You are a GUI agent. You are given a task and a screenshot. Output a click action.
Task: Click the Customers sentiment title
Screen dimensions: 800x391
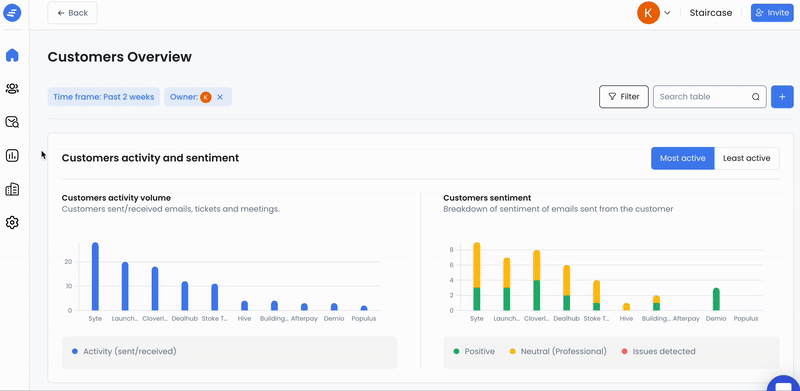click(x=487, y=198)
